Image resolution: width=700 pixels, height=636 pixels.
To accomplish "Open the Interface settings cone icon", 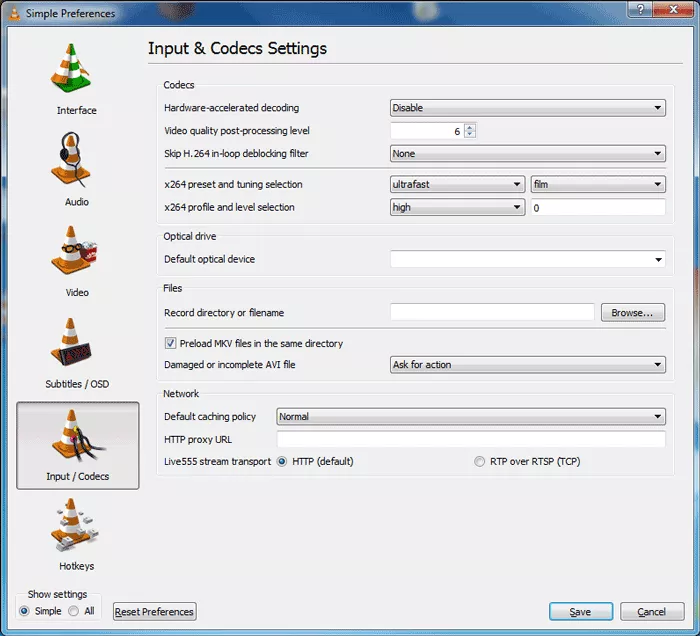I will coord(71,68).
